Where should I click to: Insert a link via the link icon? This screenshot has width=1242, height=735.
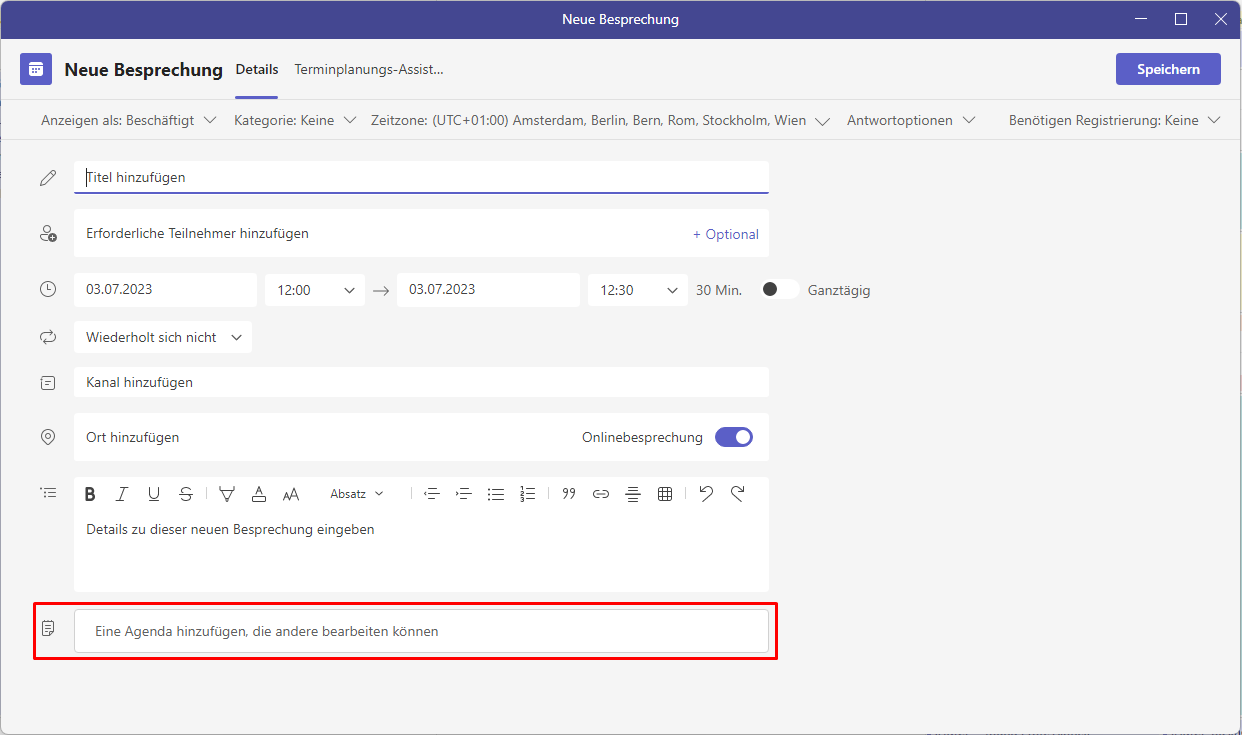[601, 494]
